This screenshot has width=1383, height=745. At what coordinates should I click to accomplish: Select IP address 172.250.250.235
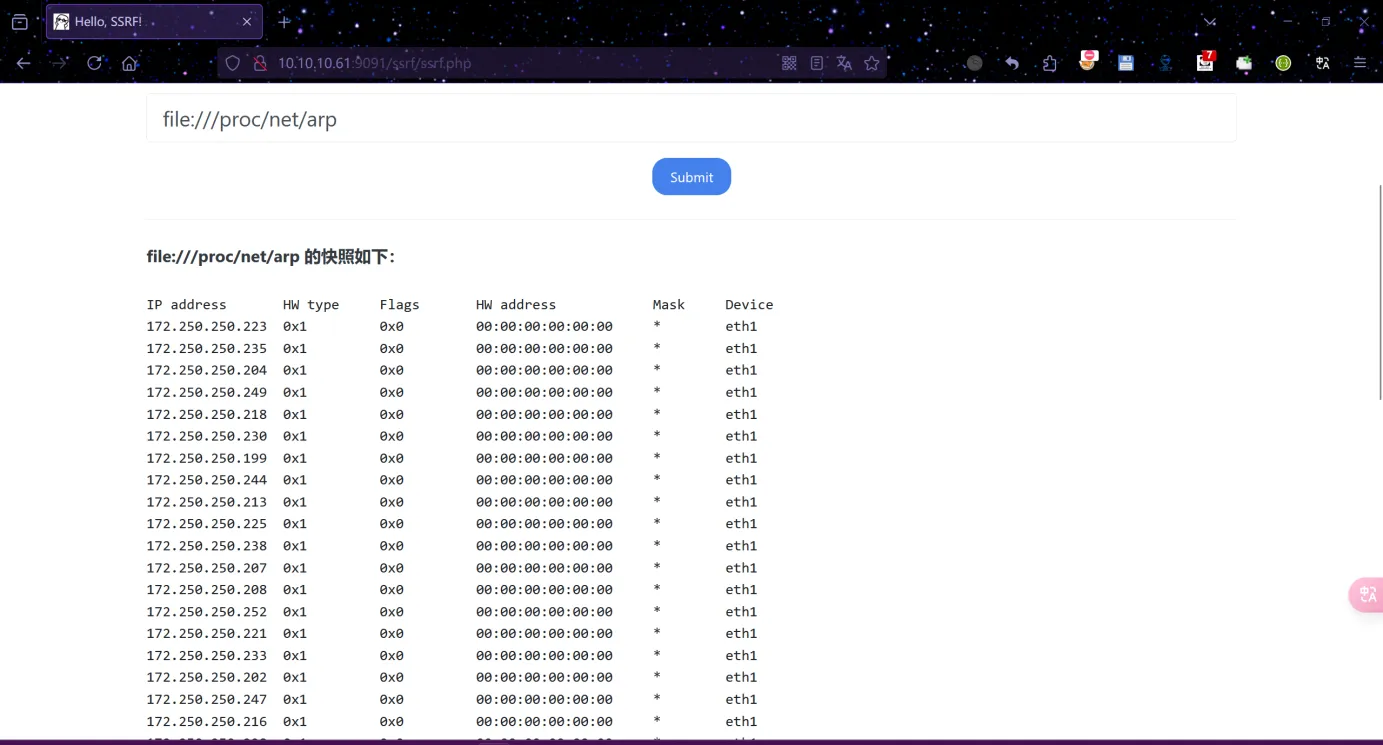[x=207, y=348]
